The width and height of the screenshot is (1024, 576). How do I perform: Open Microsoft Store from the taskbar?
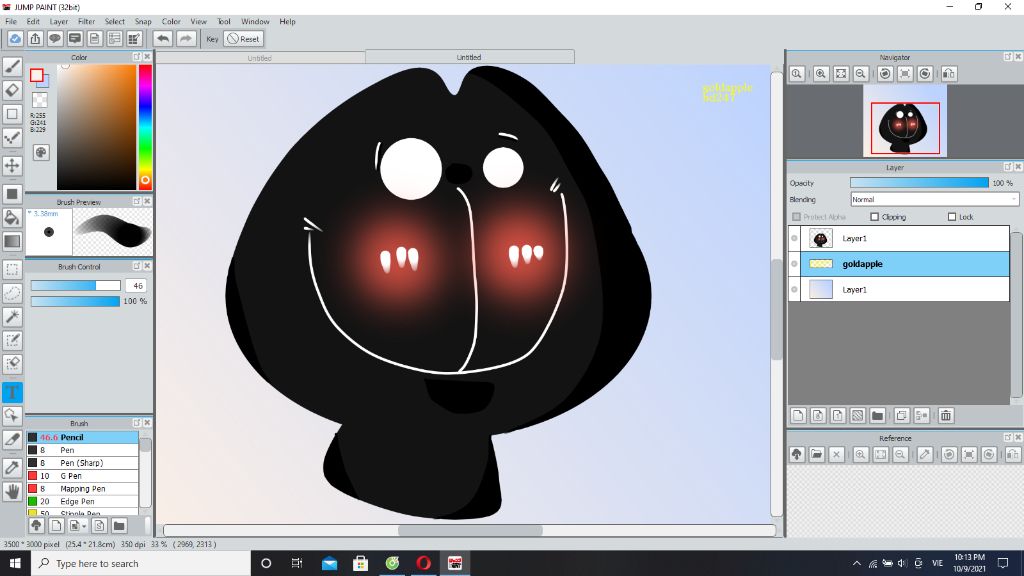(360, 563)
